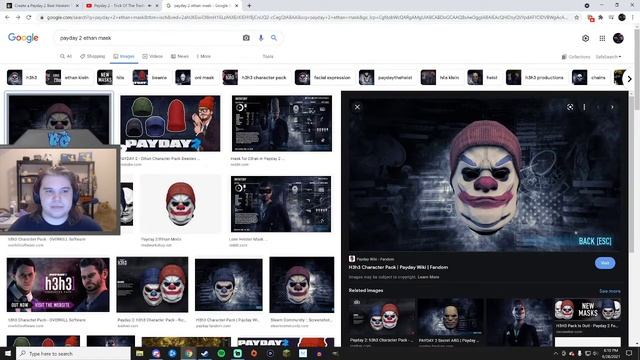Open Steam from the taskbar
Viewport: 640px width, 360px height.
pos(204,353)
